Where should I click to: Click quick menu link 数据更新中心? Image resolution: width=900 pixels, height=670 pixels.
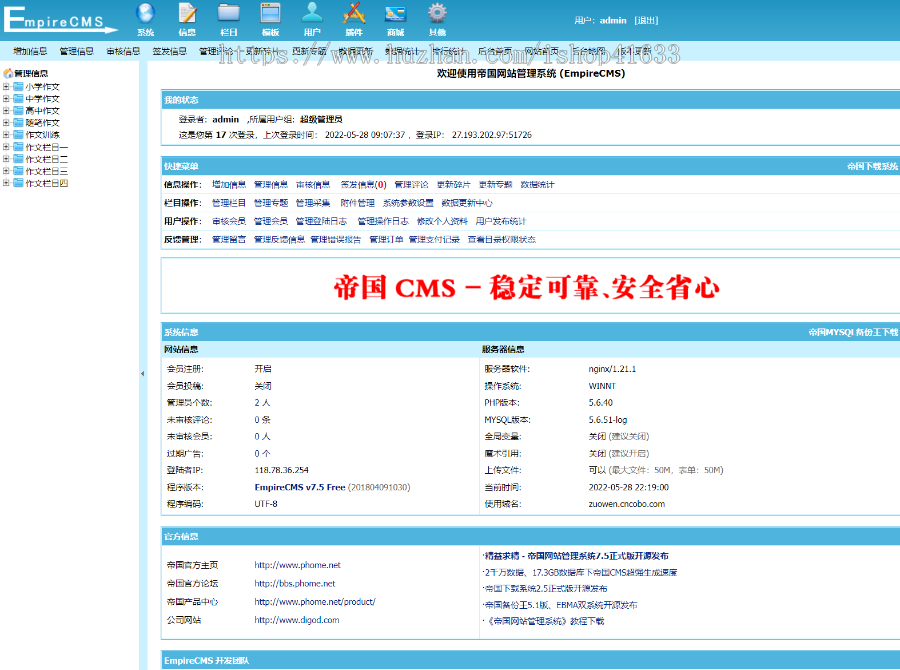coord(467,203)
